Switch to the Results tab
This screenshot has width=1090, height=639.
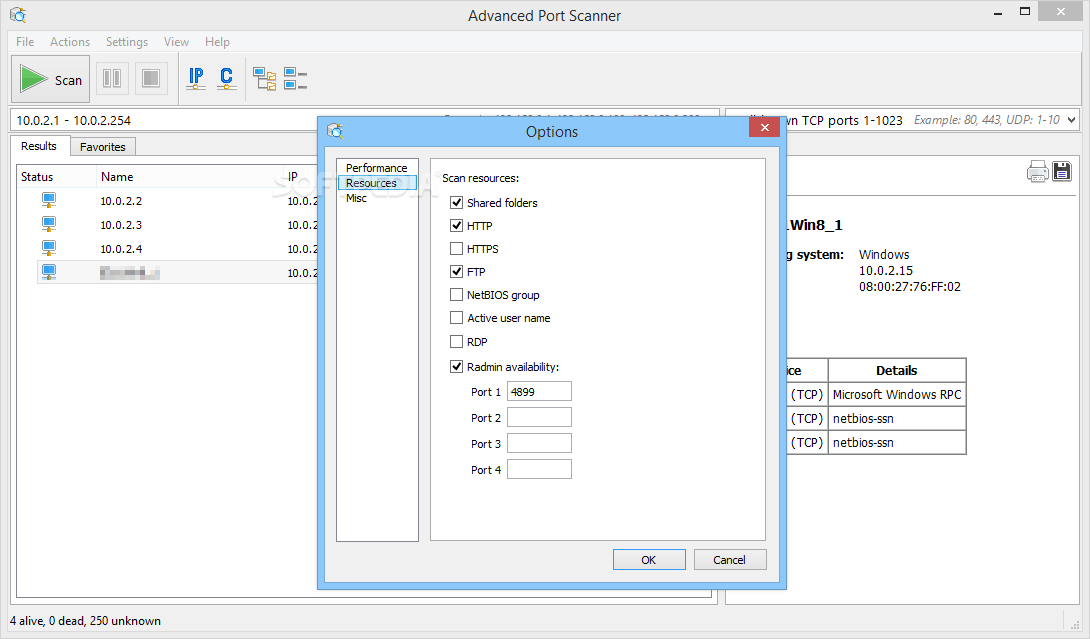(x=39, y=146)
